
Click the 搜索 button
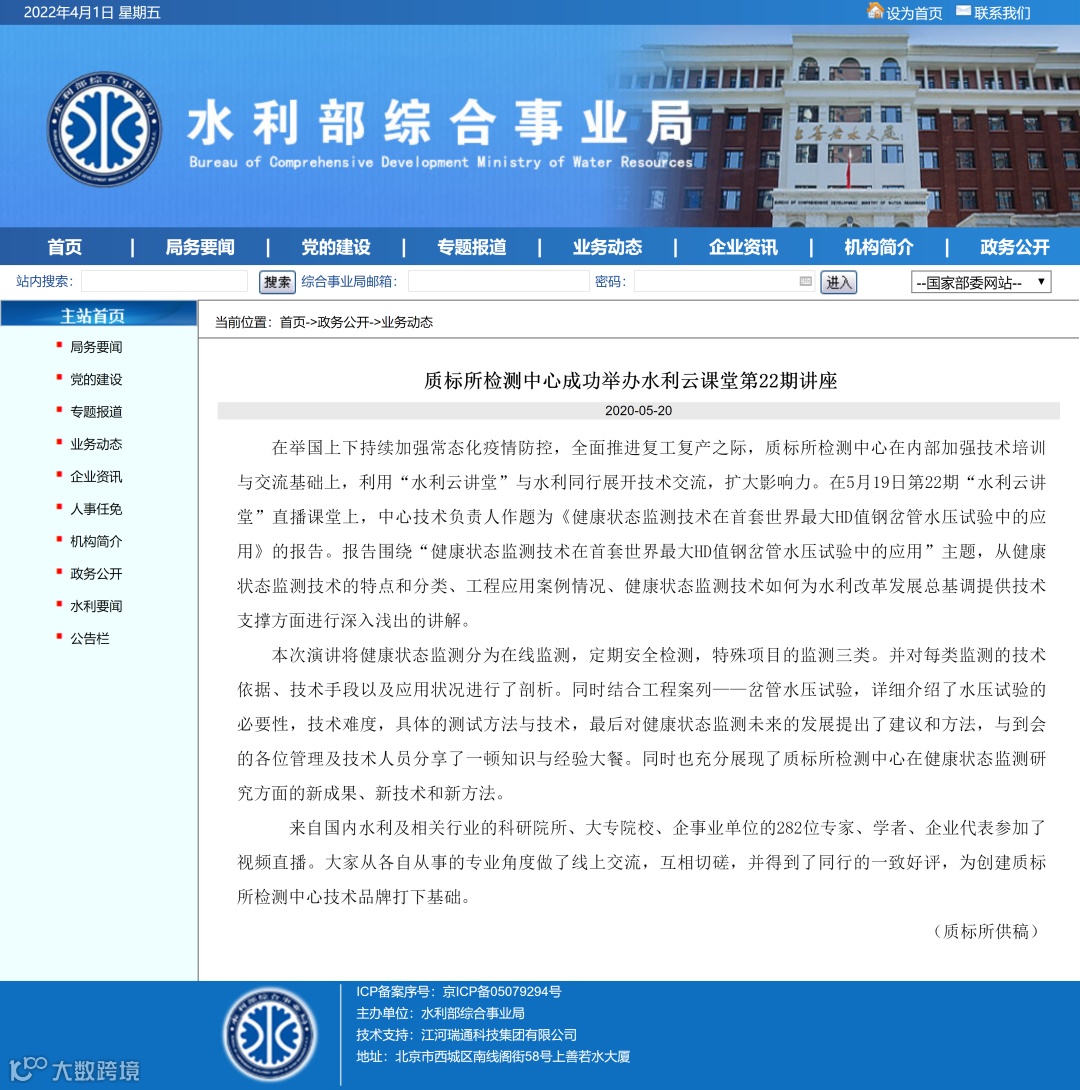pos(277,282)
